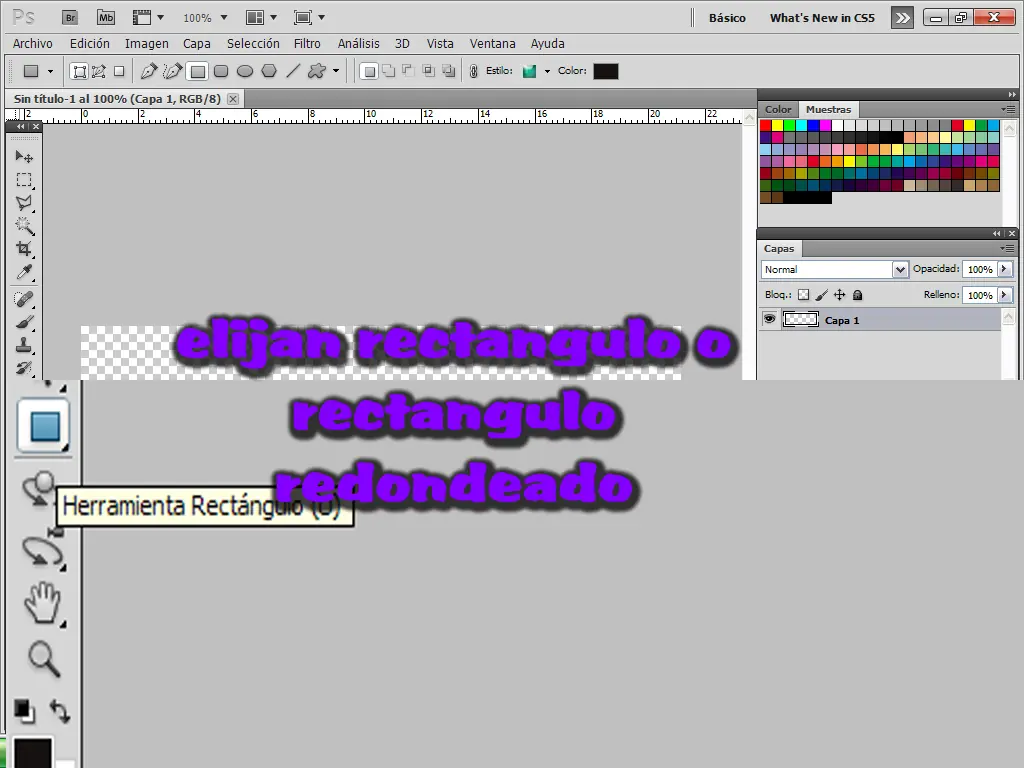Expand the Estilo style picker arrow

[x=547, y=71]
